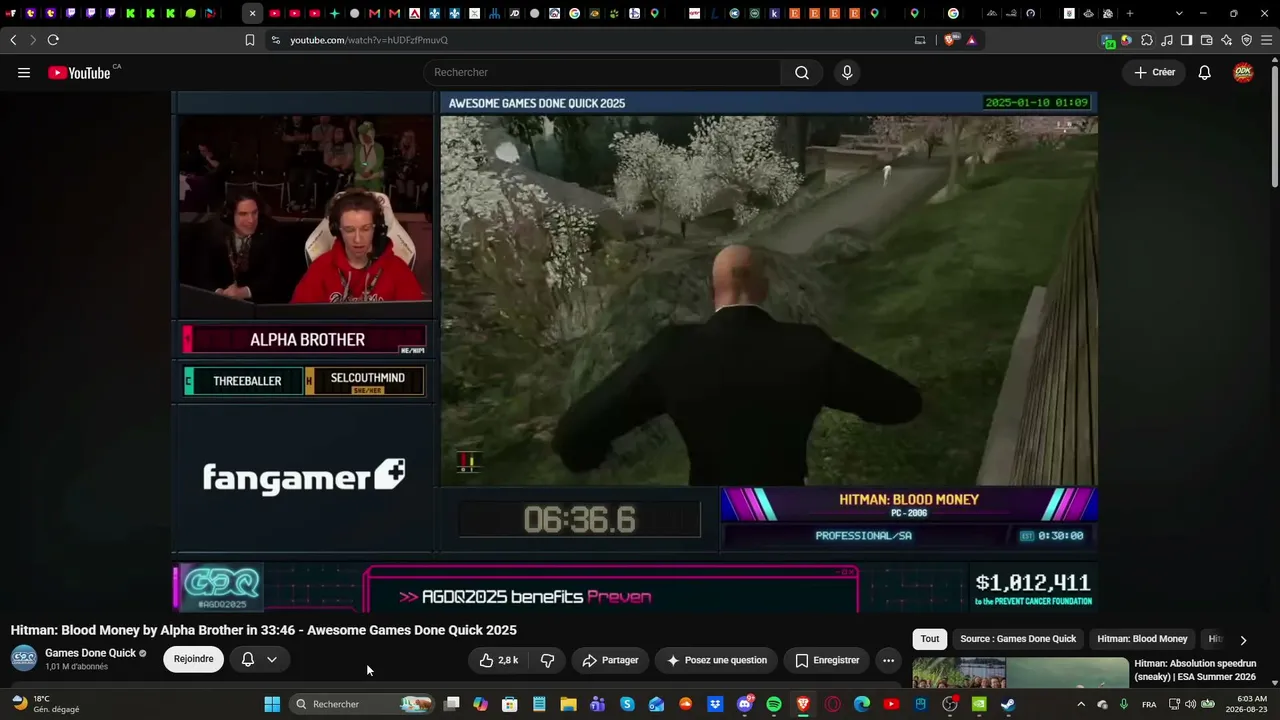Click the 'Partager' share button
The image size is (1280, 720).
click(x=610, y=660)
